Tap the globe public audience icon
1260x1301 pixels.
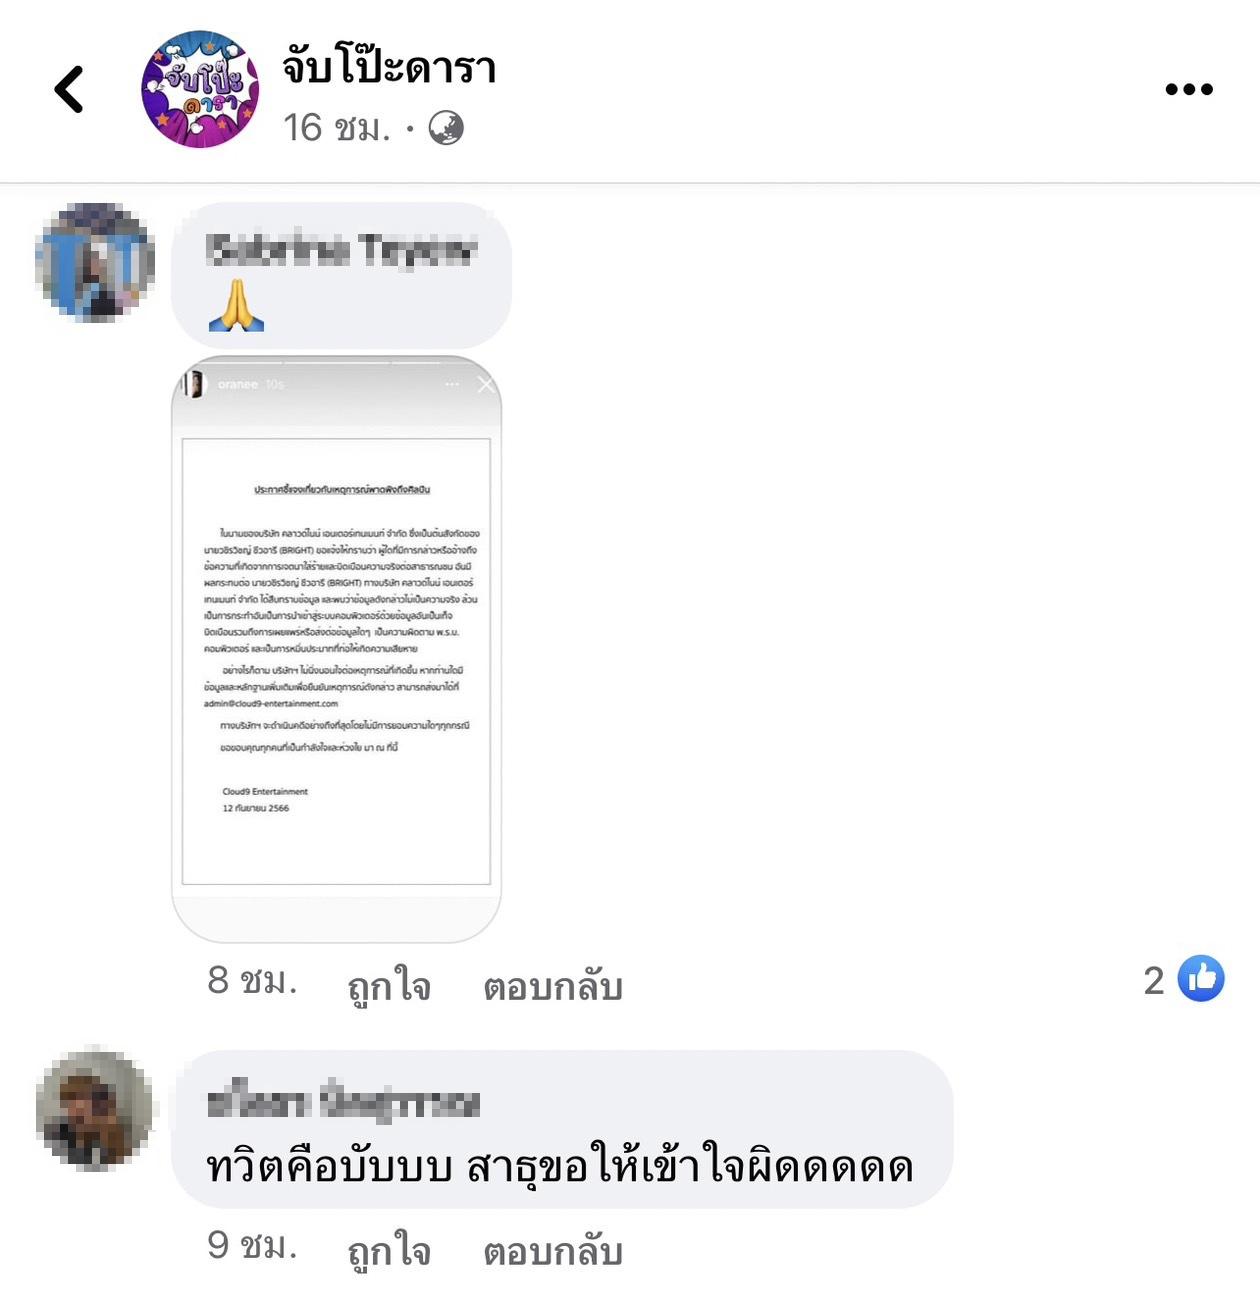click(x=446, y=128)
